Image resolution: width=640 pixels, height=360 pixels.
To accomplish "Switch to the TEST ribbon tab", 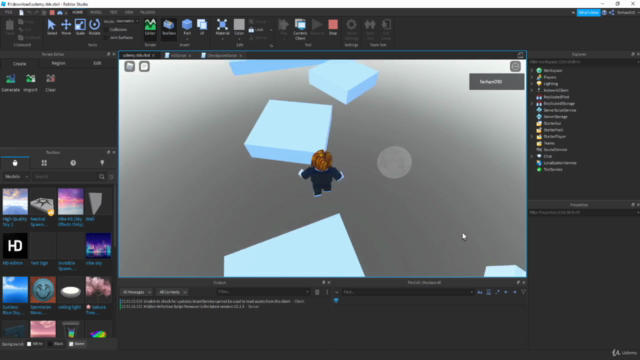I will (113, 12).
